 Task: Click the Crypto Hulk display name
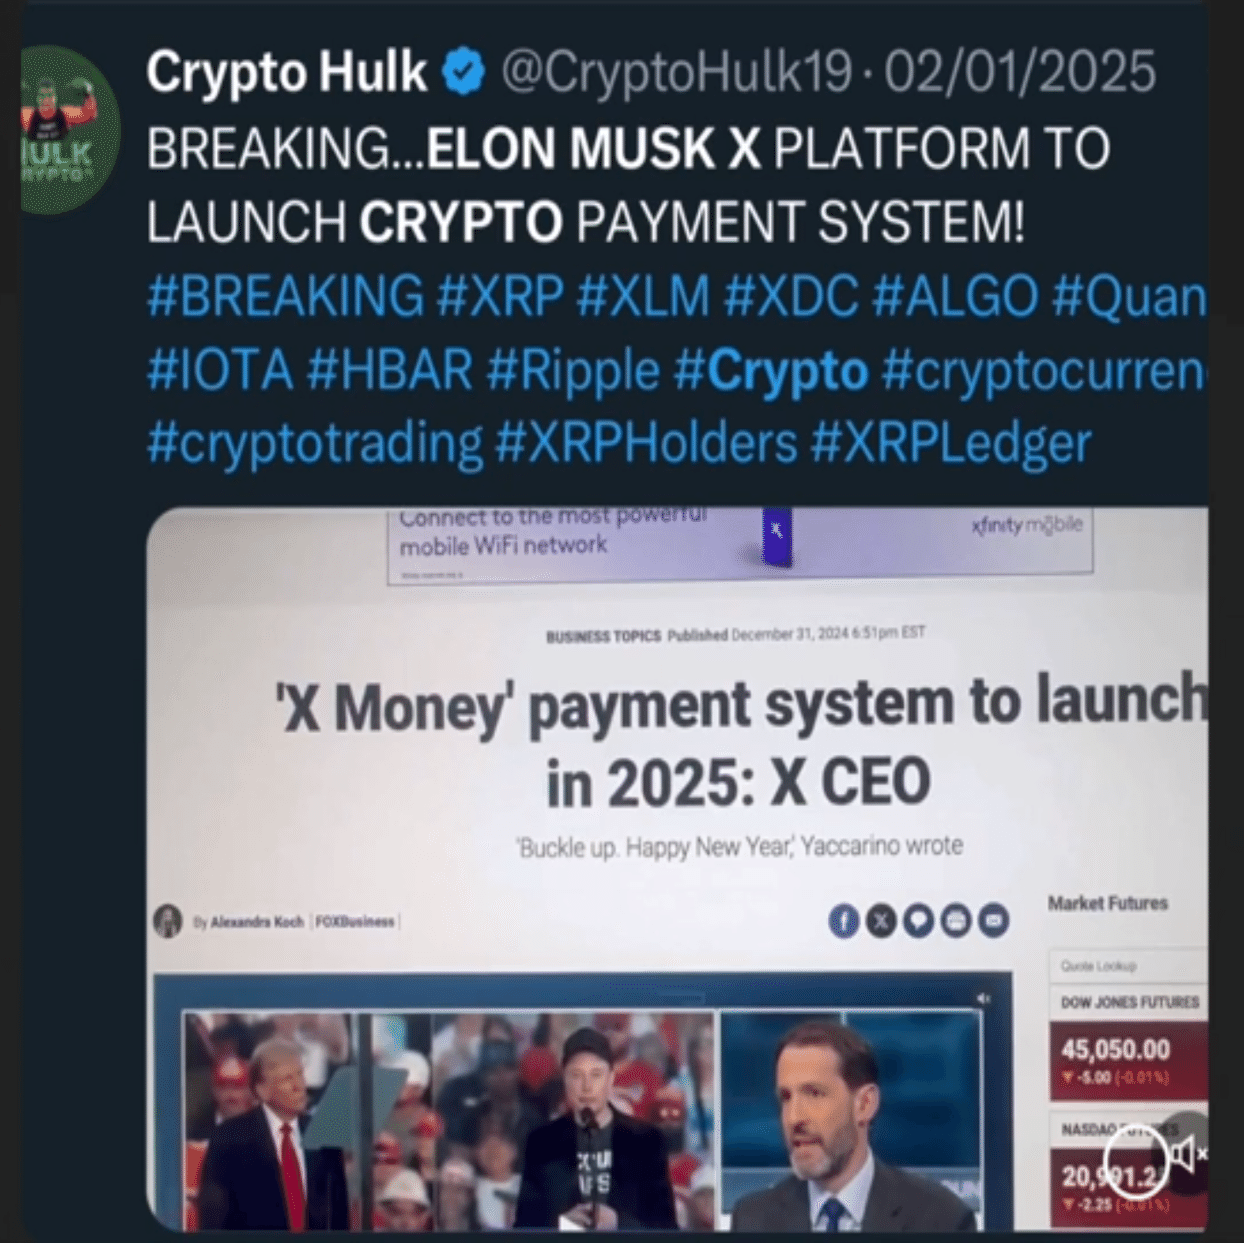coord(286,72)
